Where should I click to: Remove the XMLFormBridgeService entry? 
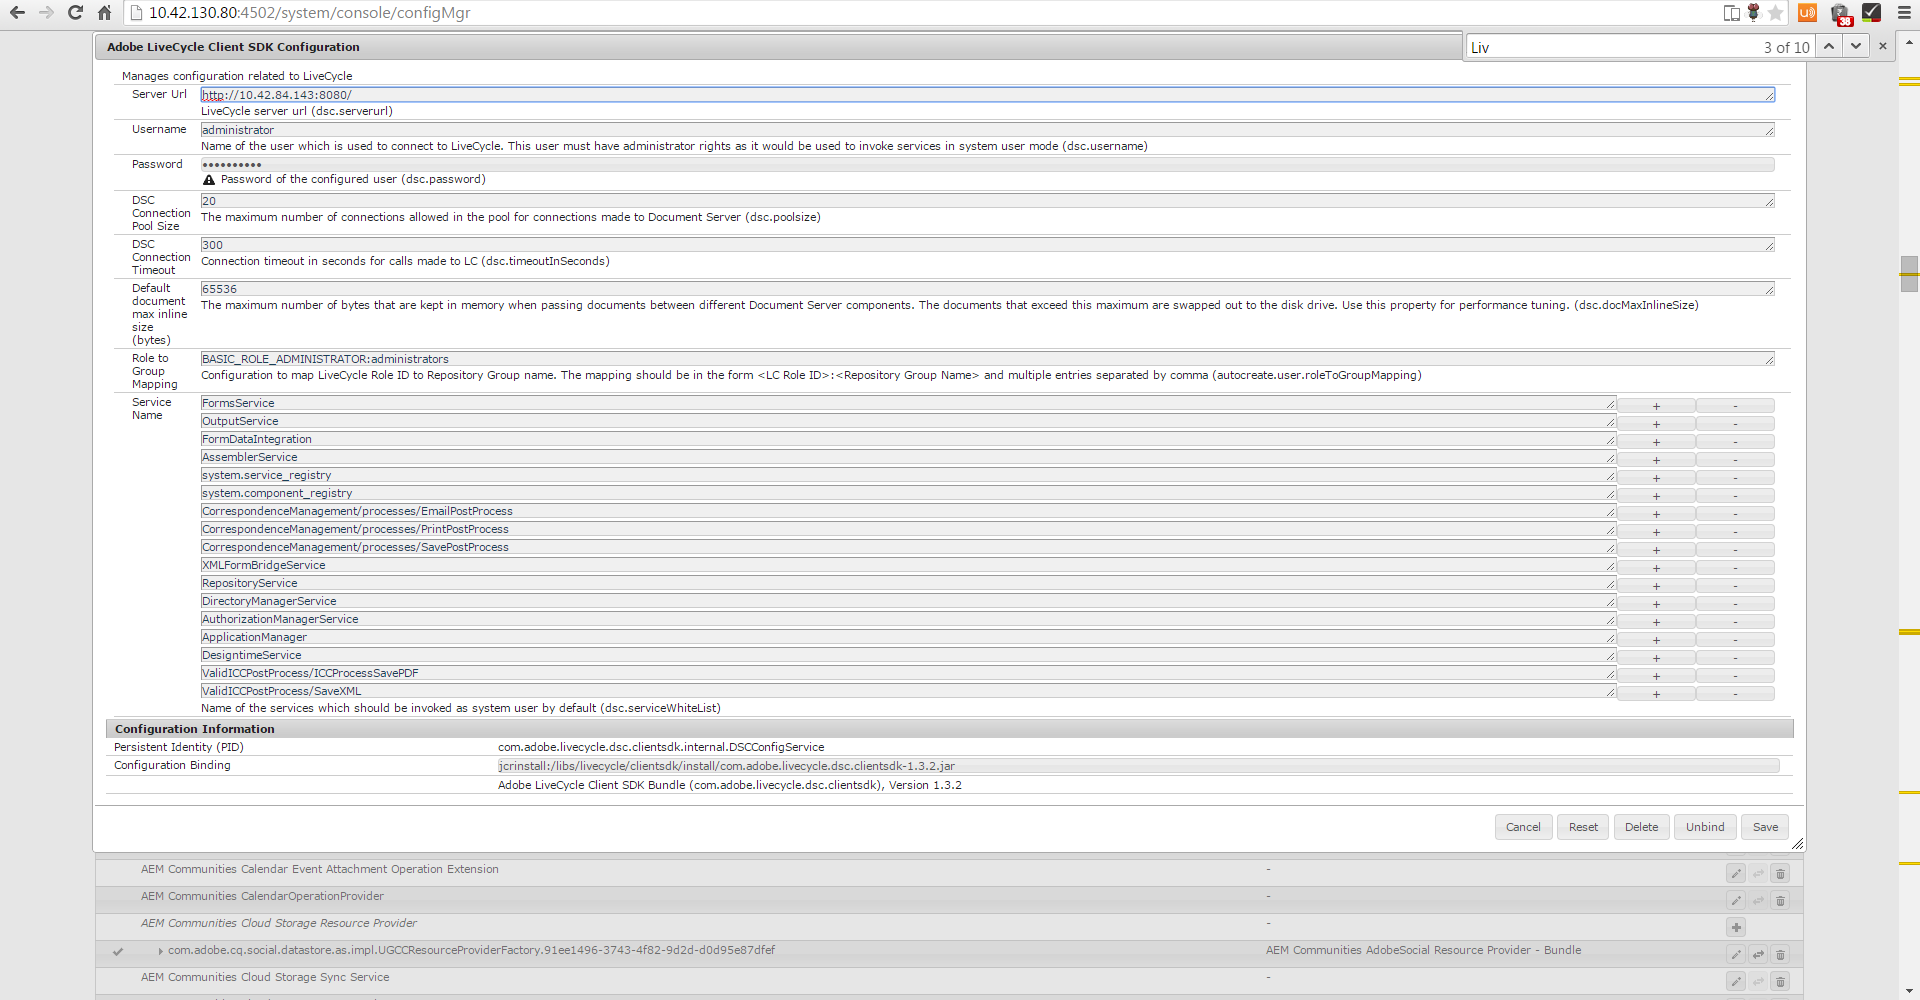click(x=1735, y=567)
